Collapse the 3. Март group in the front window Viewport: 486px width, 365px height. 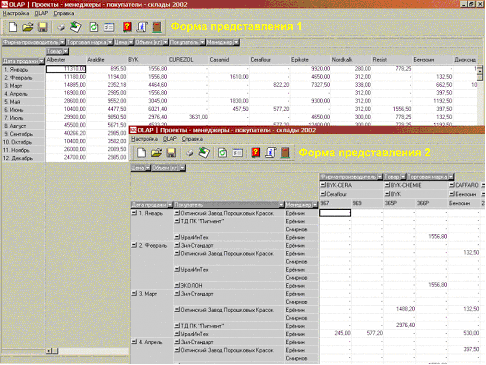pyautogui.click(x=134, y=293)
